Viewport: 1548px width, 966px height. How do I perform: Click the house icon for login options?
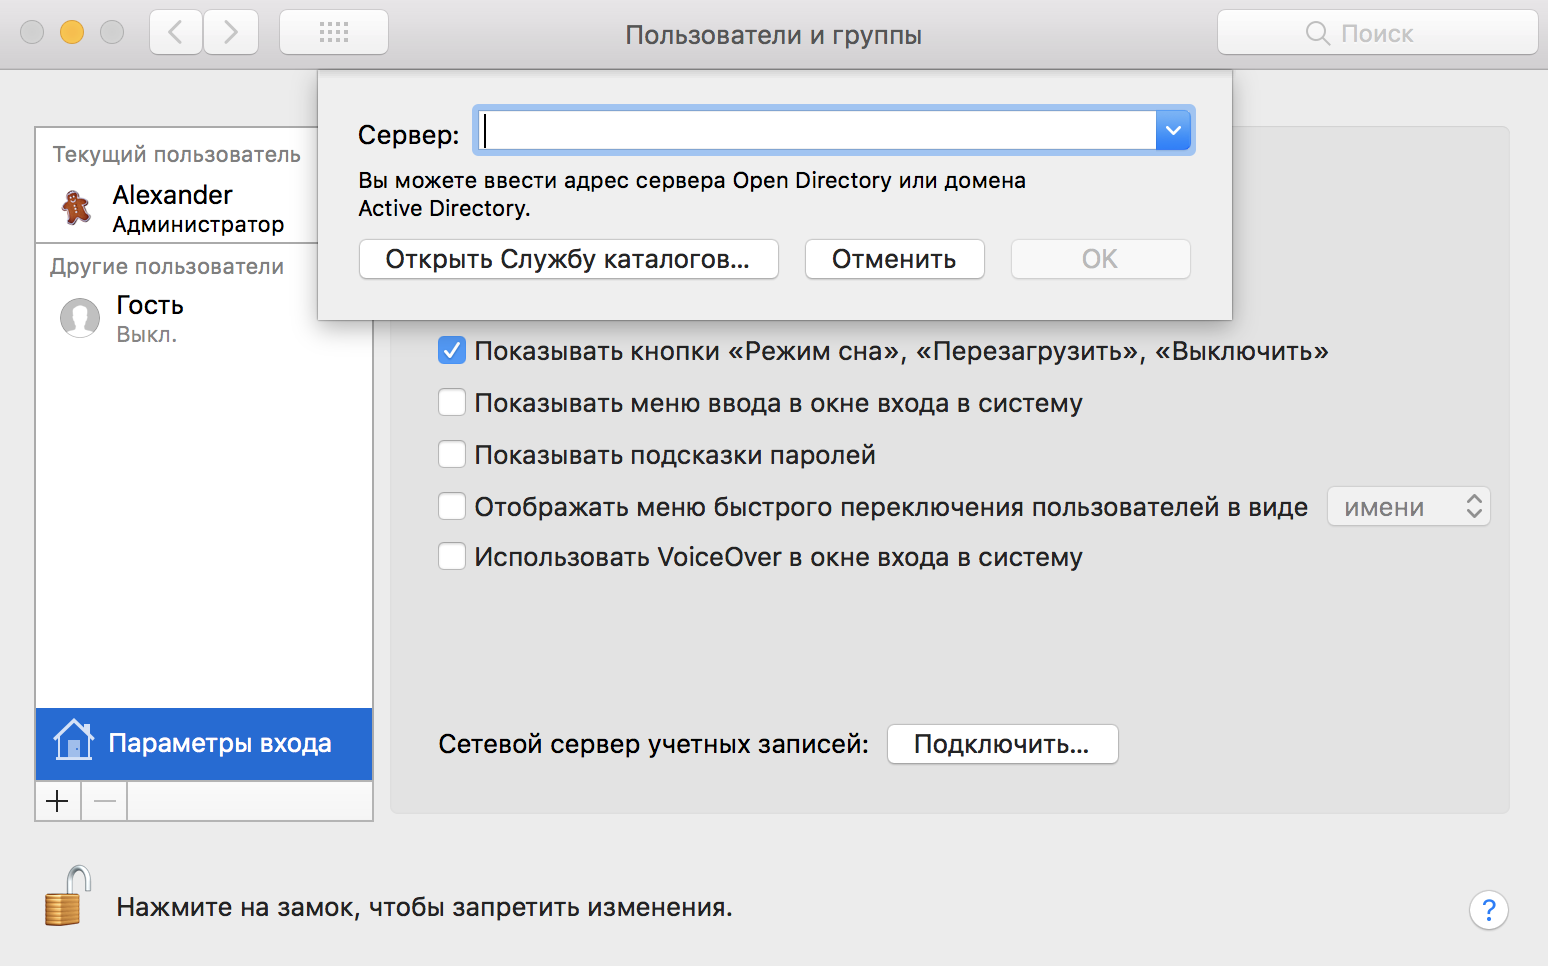click(x=74, y=741)
